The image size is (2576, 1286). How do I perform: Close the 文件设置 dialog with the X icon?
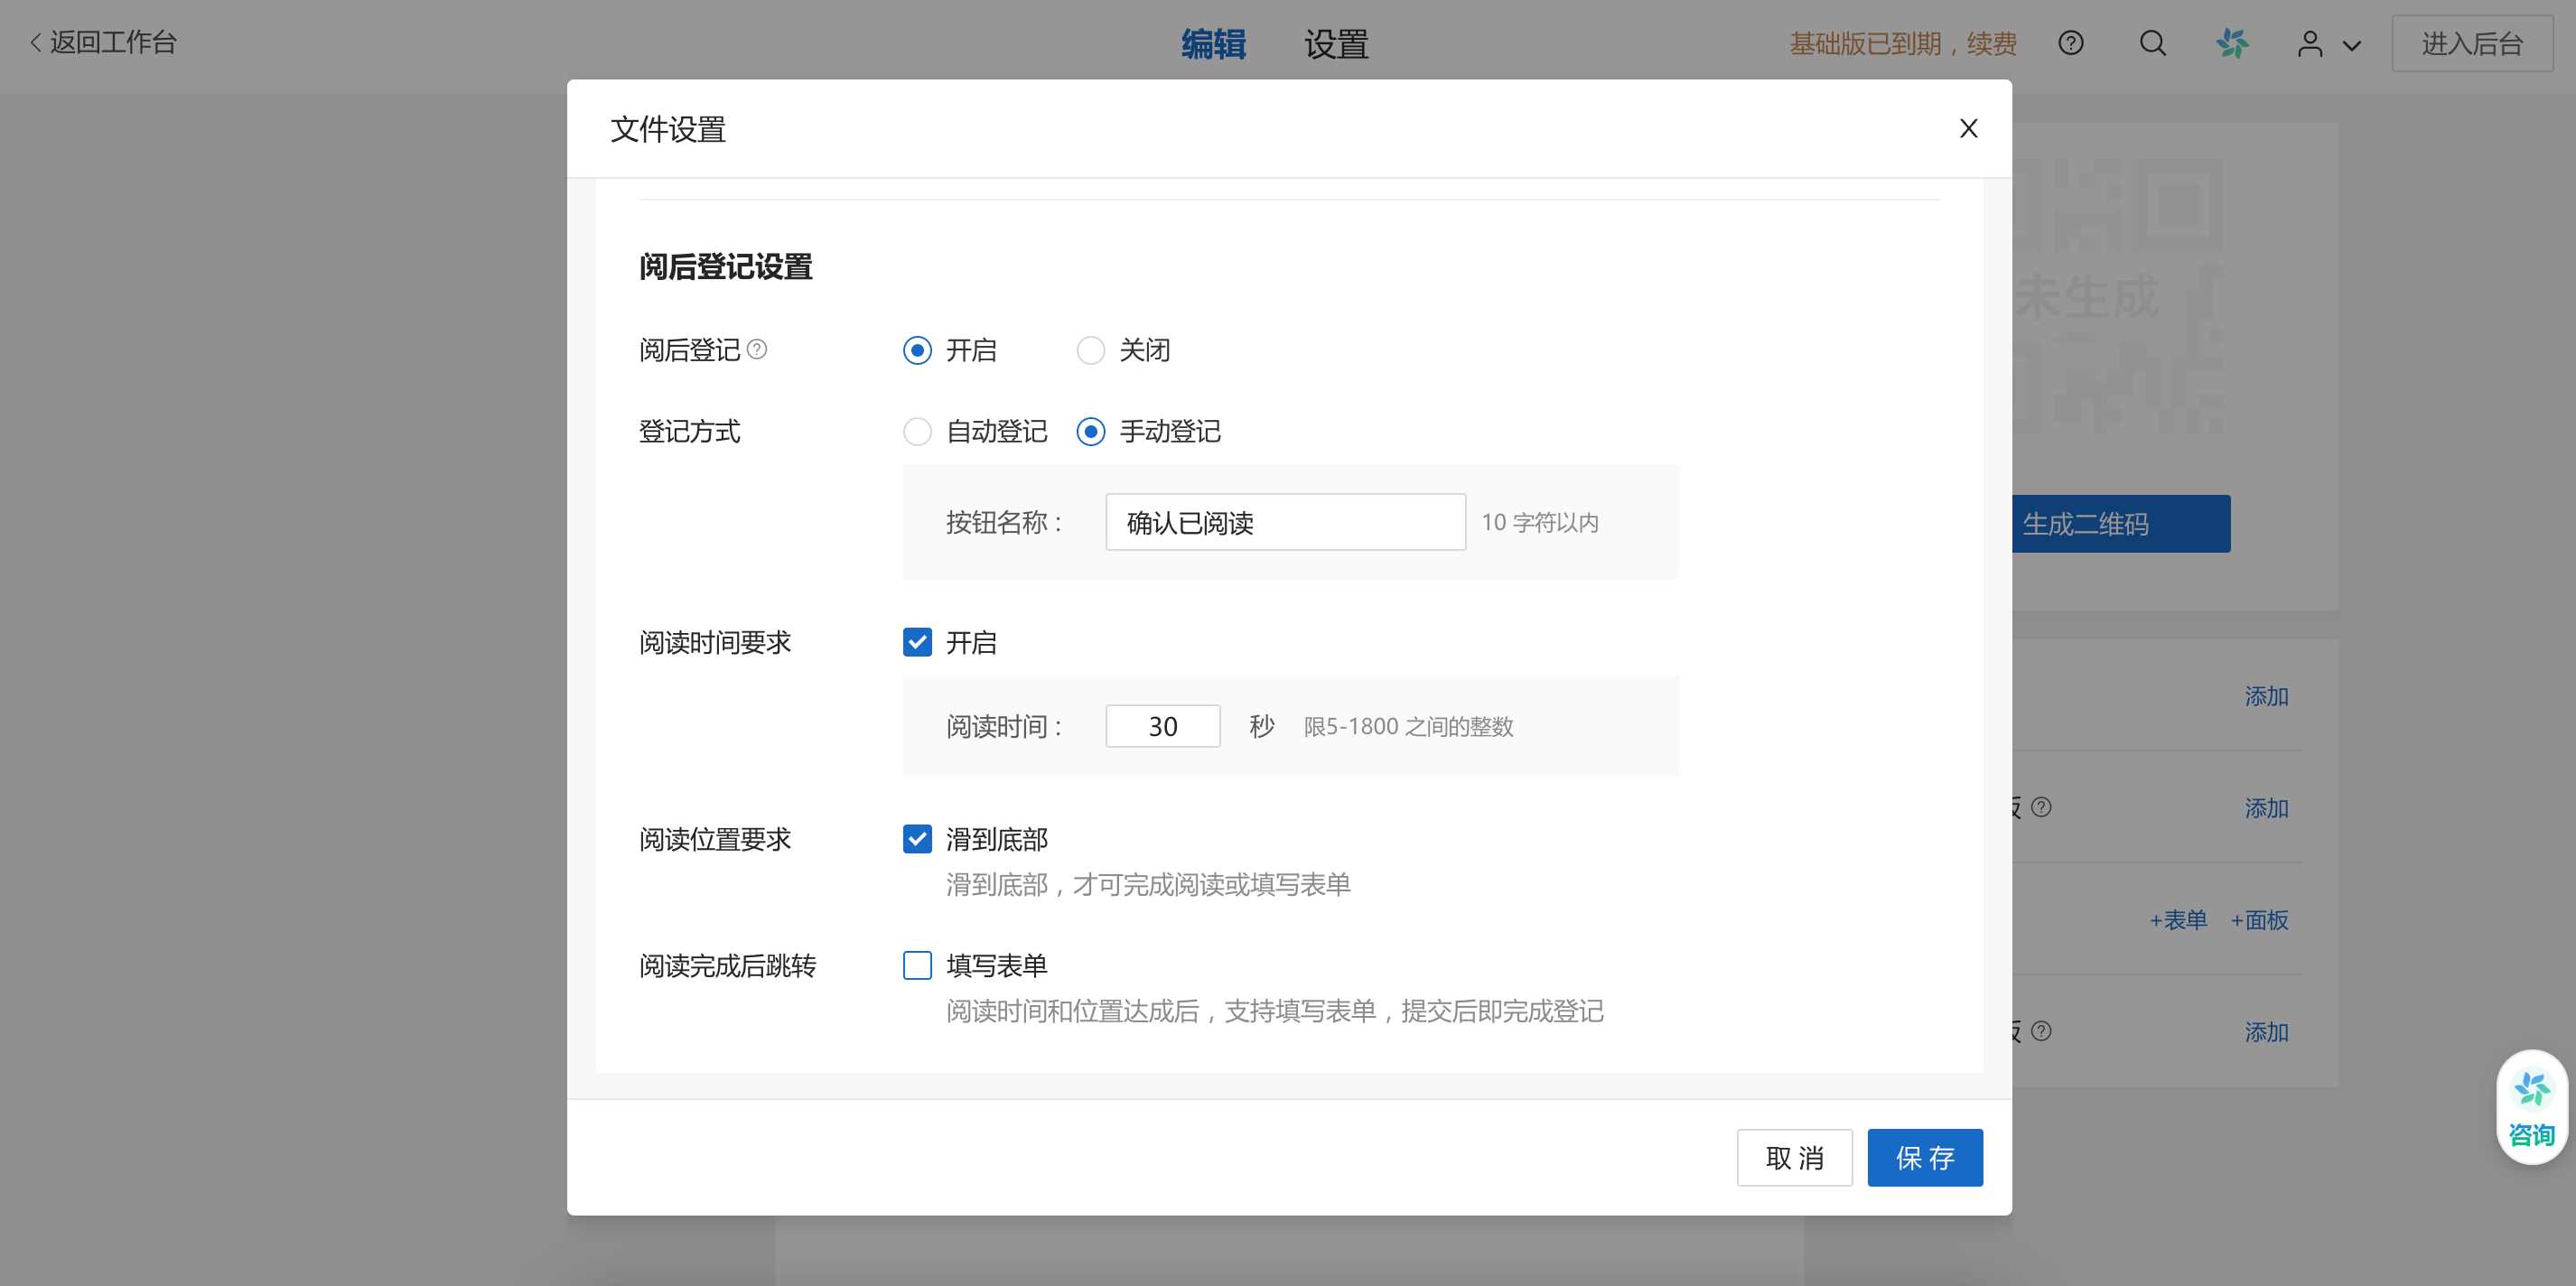(1968, 128)
